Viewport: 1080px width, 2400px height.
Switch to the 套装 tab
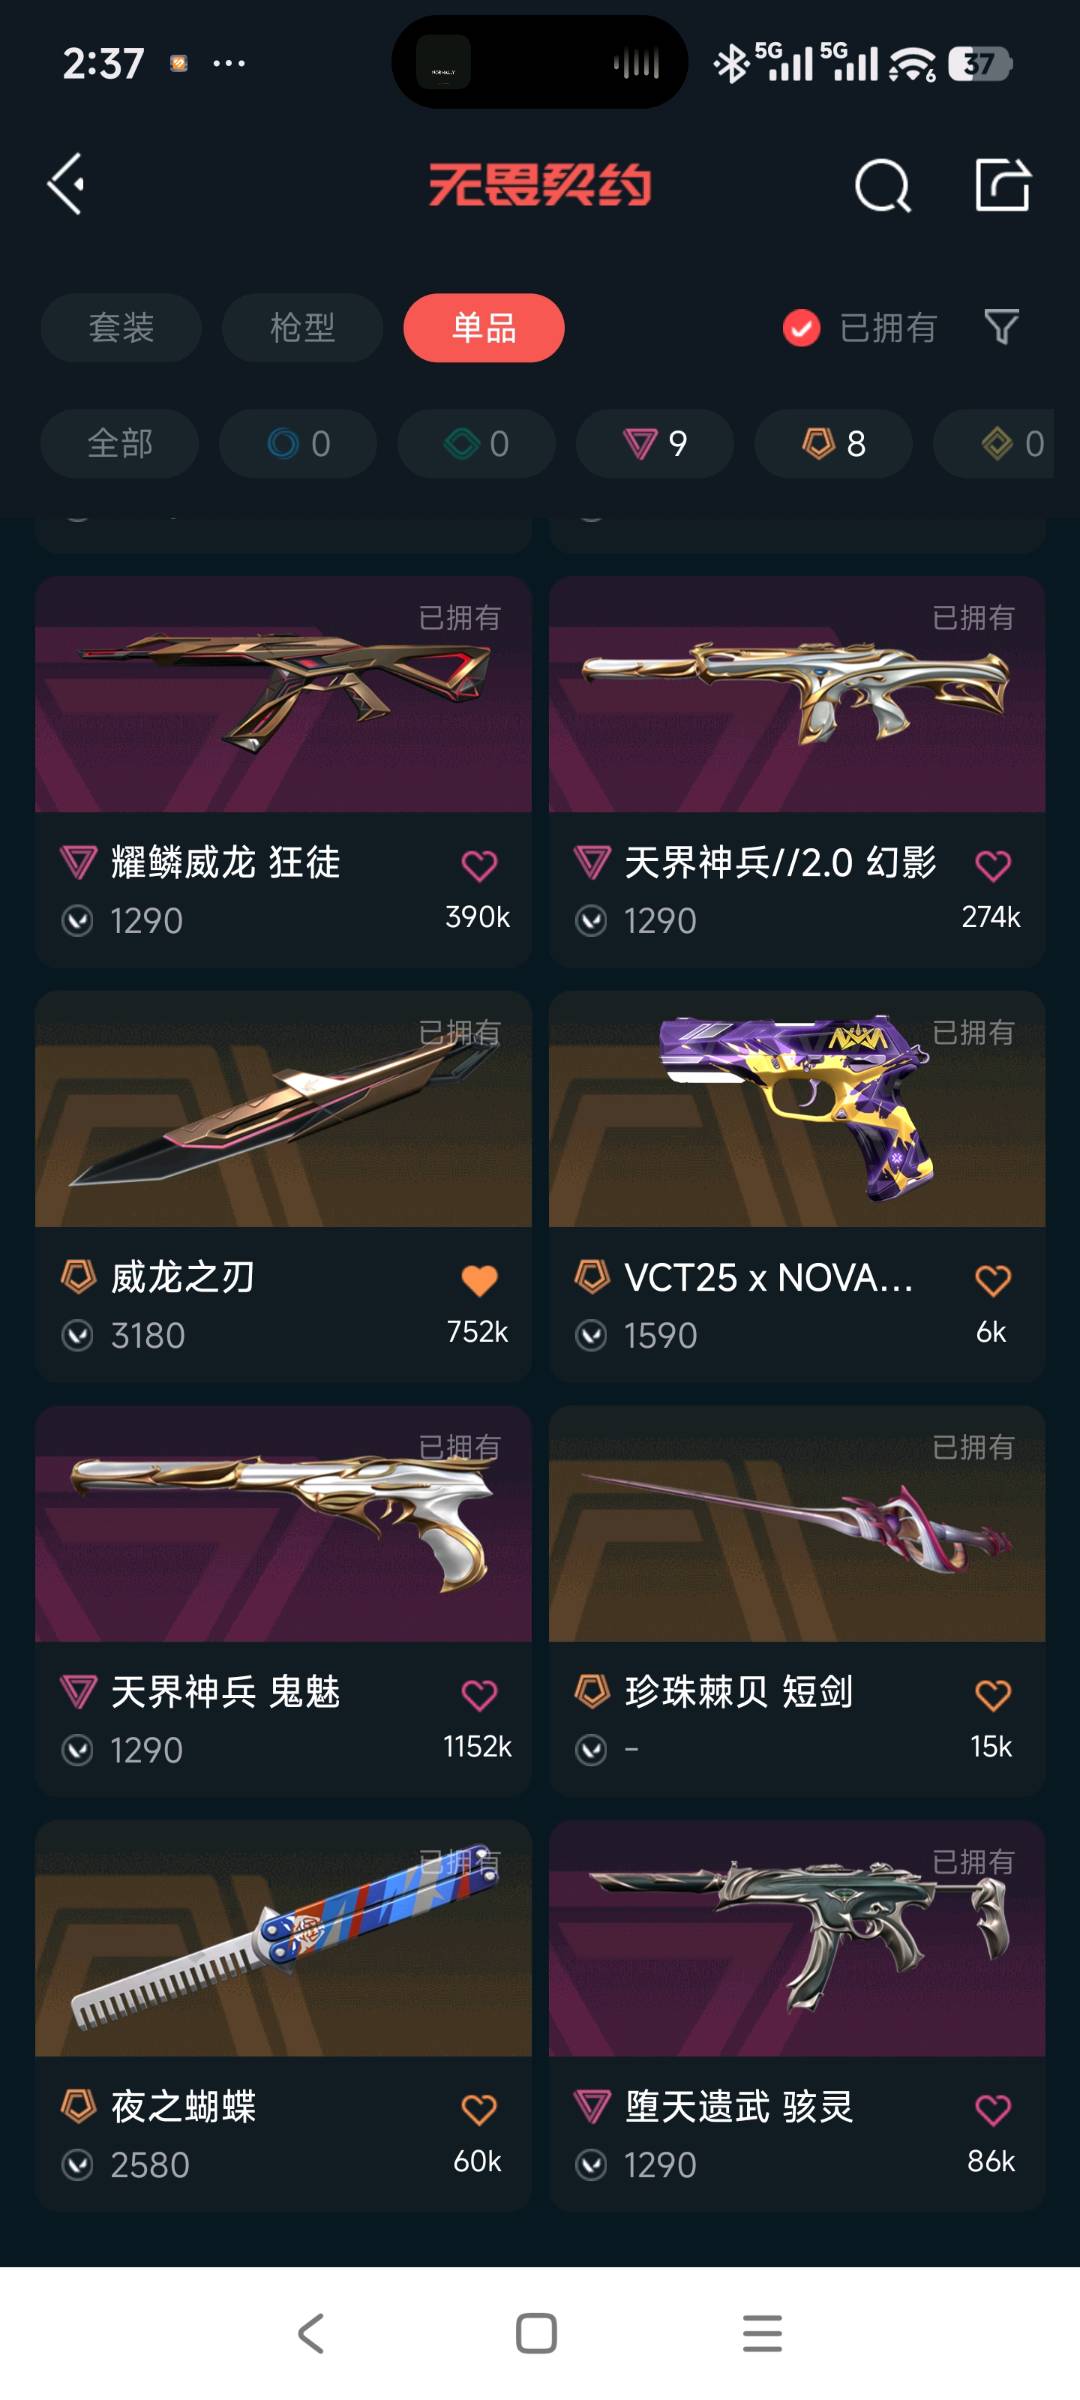click(121, 328)
